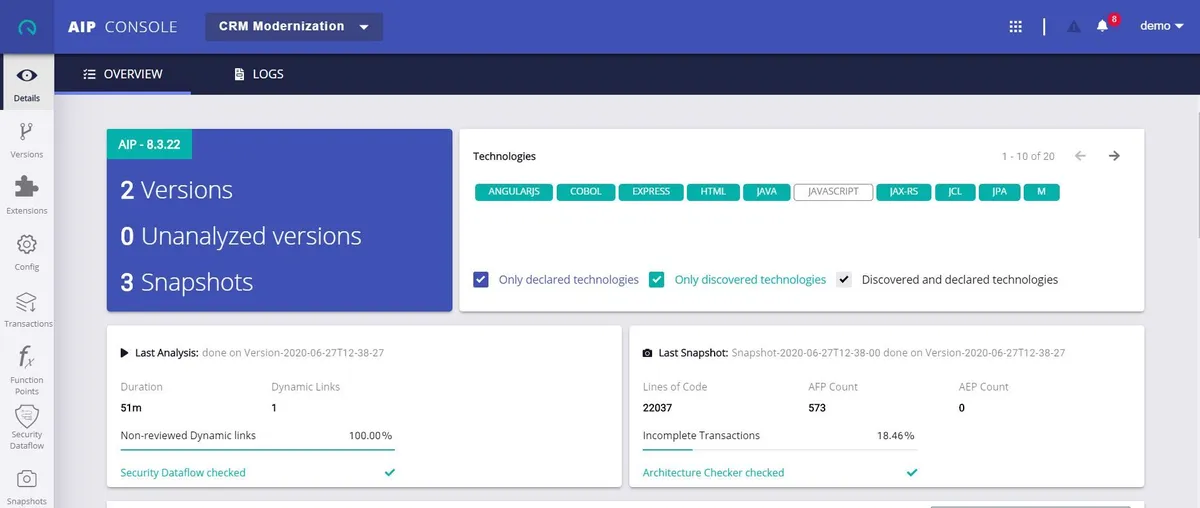Screen dimensions: 1200x508
Task: Go to next technologies page arrow
Action: 1114,156
